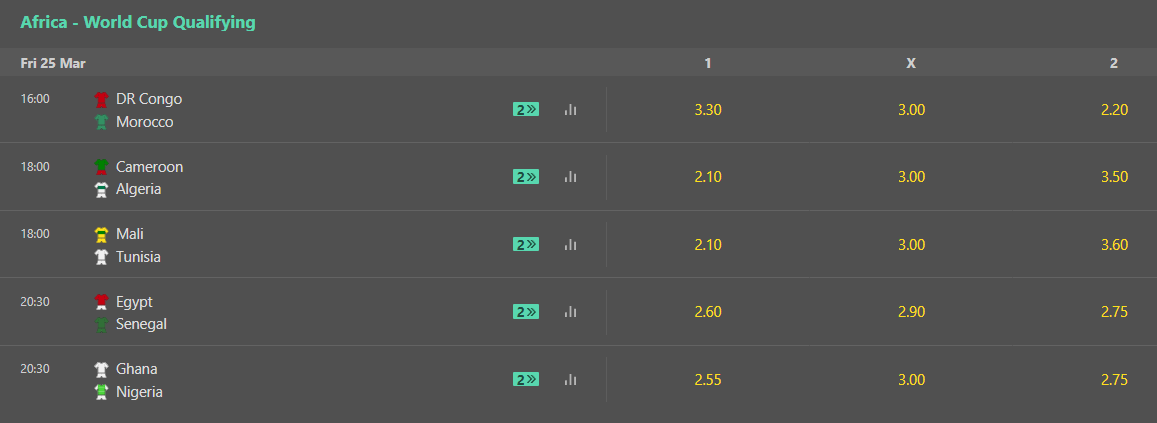The width and height of the screenshot is (1157, 423).
Task: Click the DR Congo red jersey icon
Action: click(x=101, y=99)
